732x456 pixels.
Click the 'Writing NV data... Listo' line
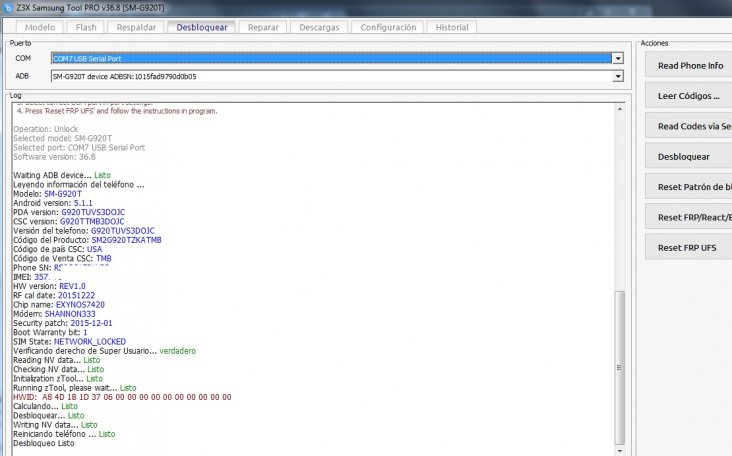click(55, 425)
